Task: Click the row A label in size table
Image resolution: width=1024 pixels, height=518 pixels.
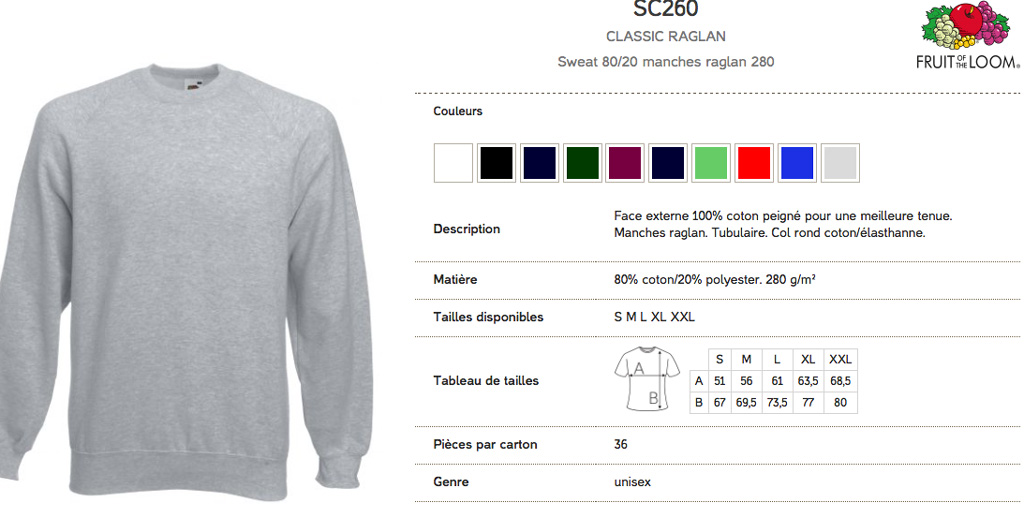Action: pyautogui.click(x=699, y=381)
